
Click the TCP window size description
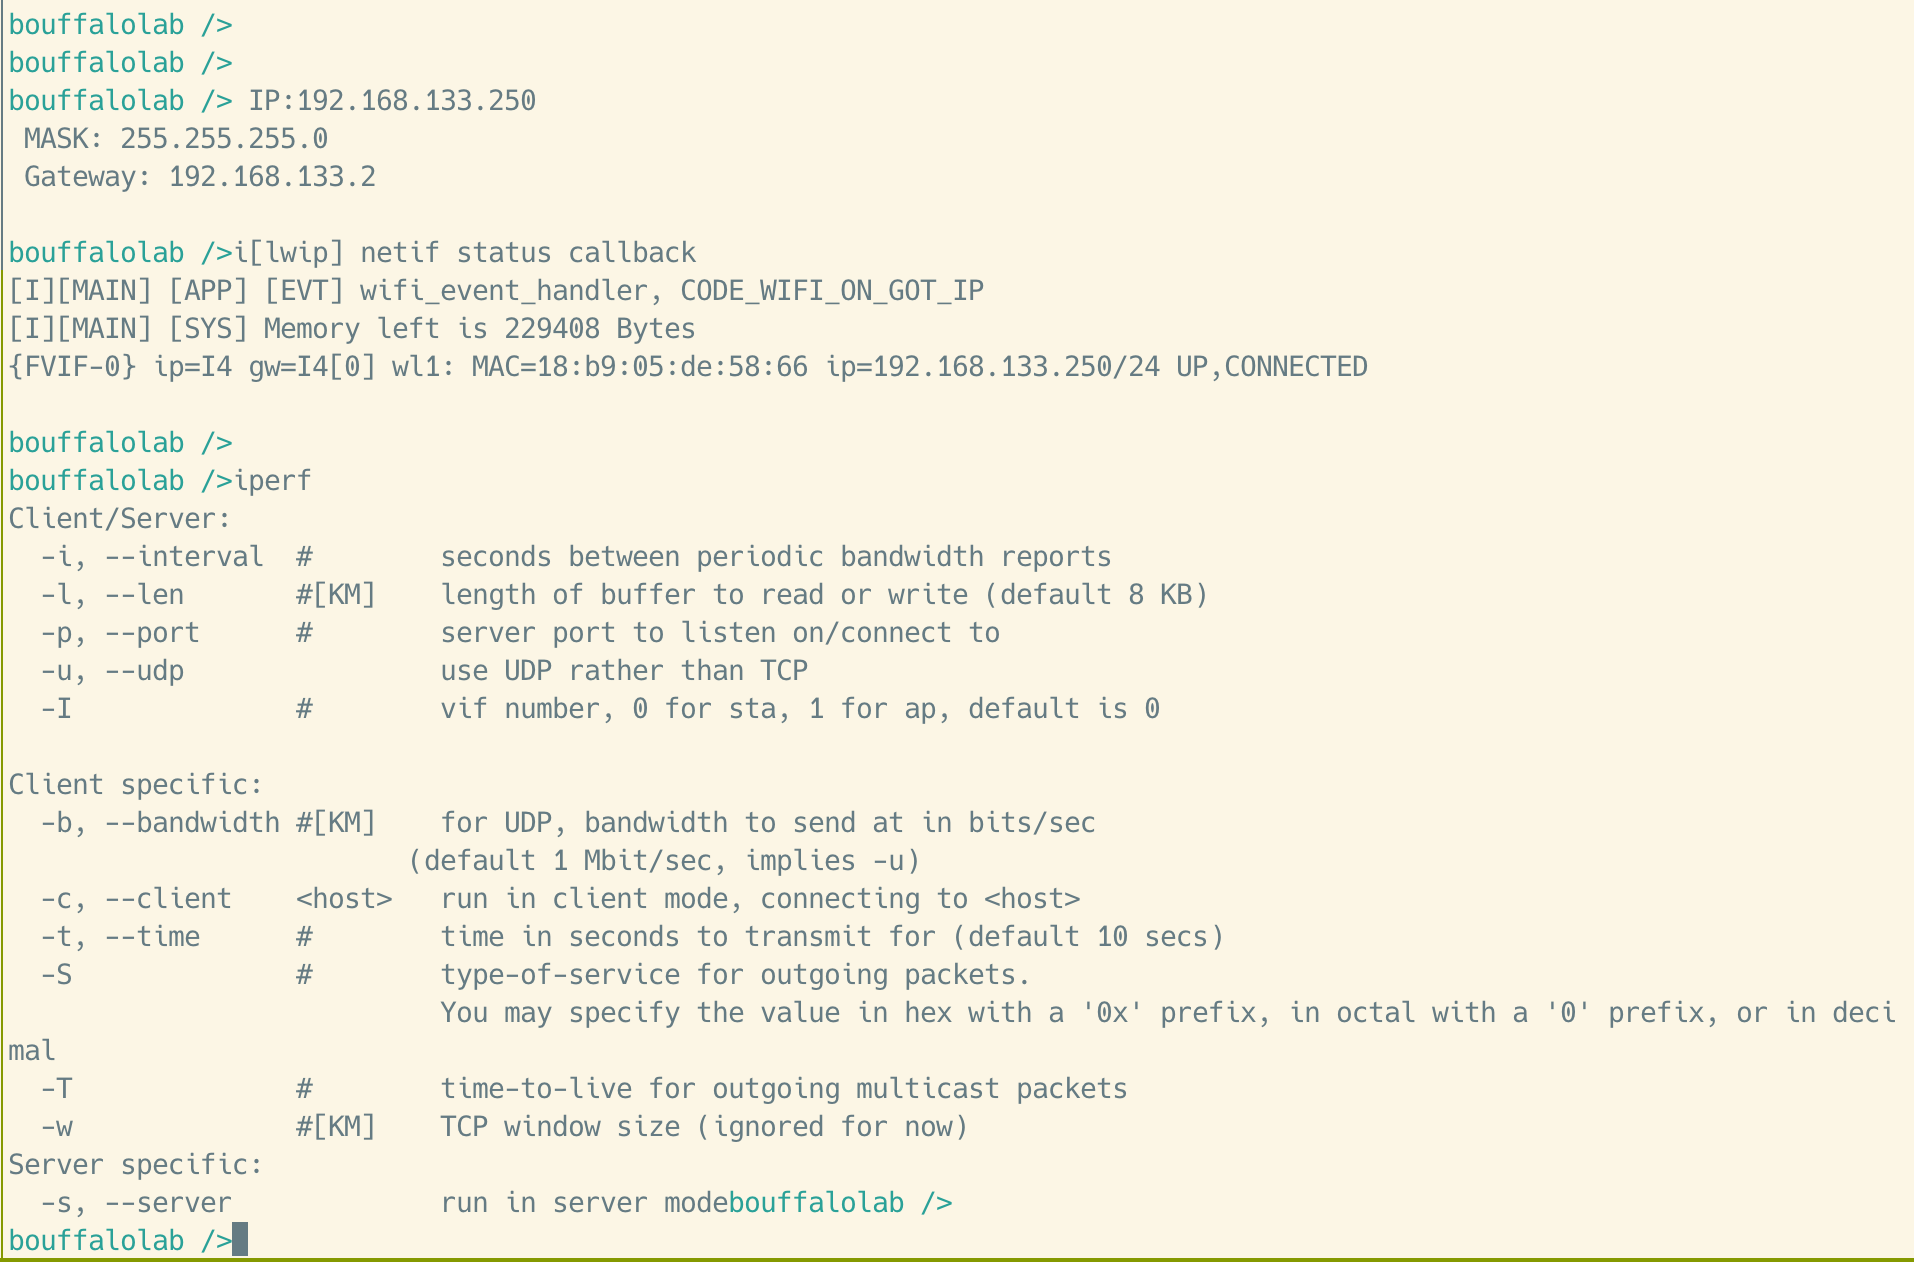[704, 1126]
